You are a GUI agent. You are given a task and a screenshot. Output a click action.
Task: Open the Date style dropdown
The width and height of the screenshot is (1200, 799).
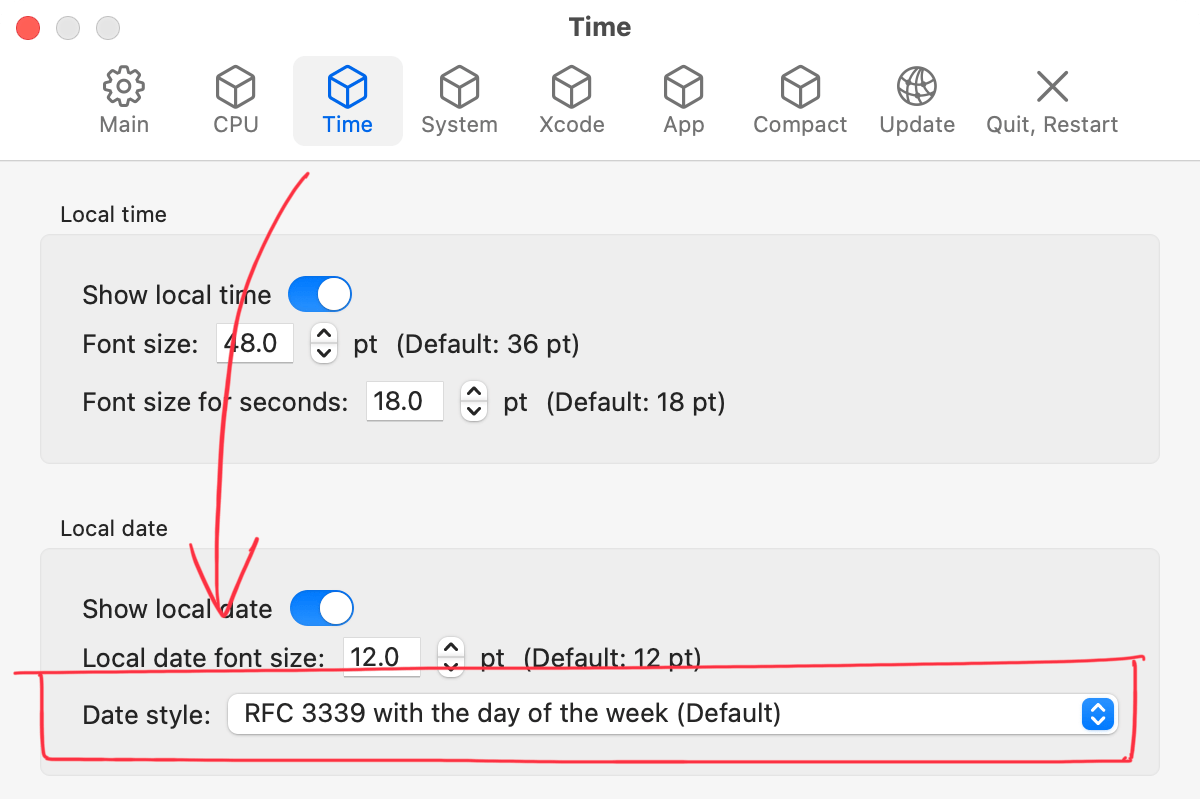673,714
